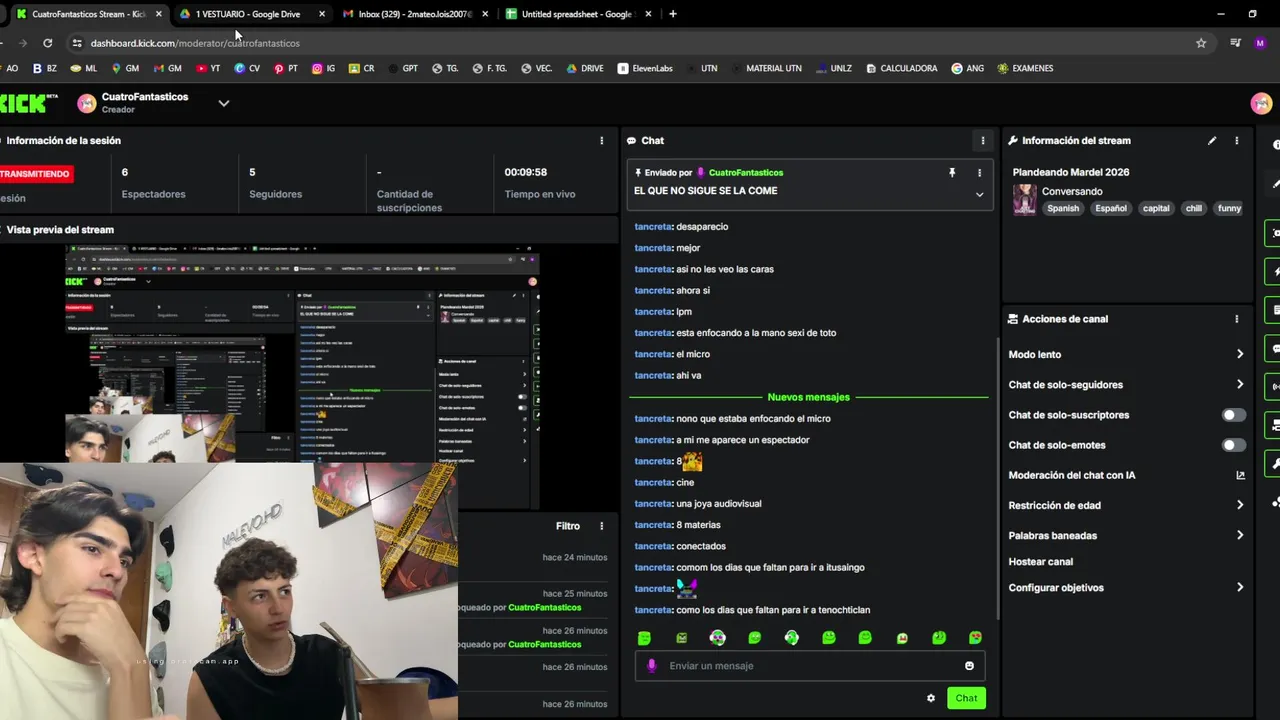Open moderation log three-dot menu beside Filtro

pos(601,526)
